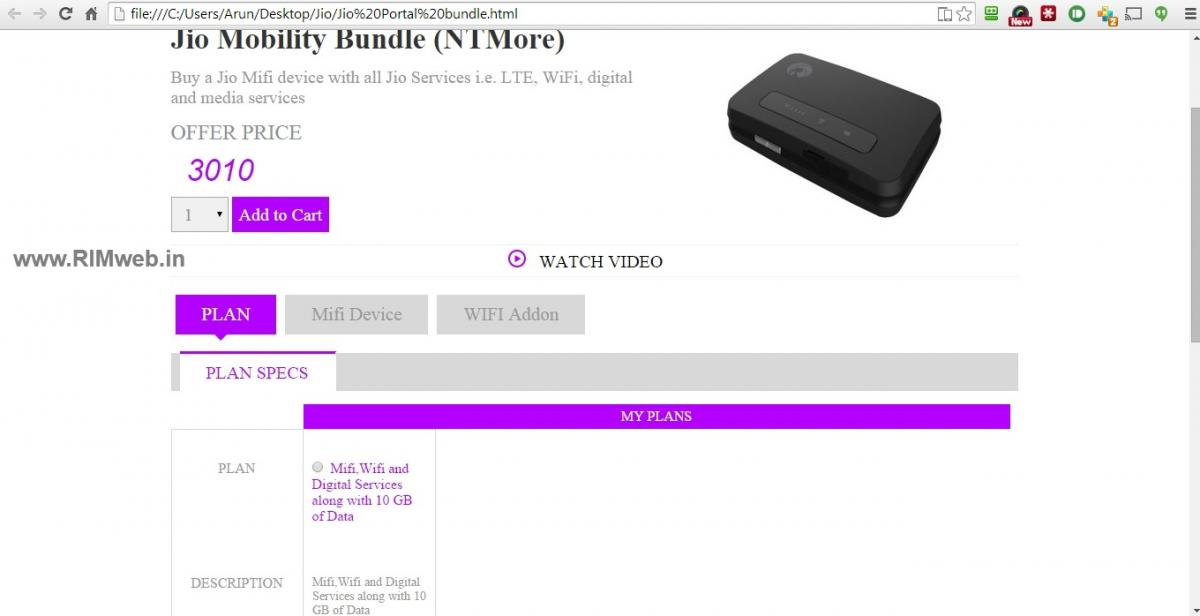The image size is (1200, 616).
Task: Reload the page with the refresh icon
Action: [x=66, y=14]
